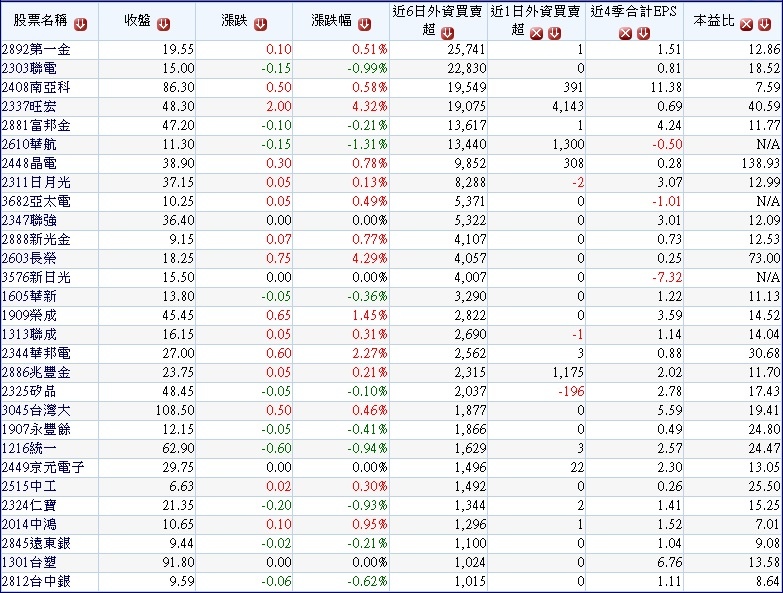The height and width of the screenshot is (593, 783).
Task: Select stock 1909榮成
Action: click(x=29, y=315)
